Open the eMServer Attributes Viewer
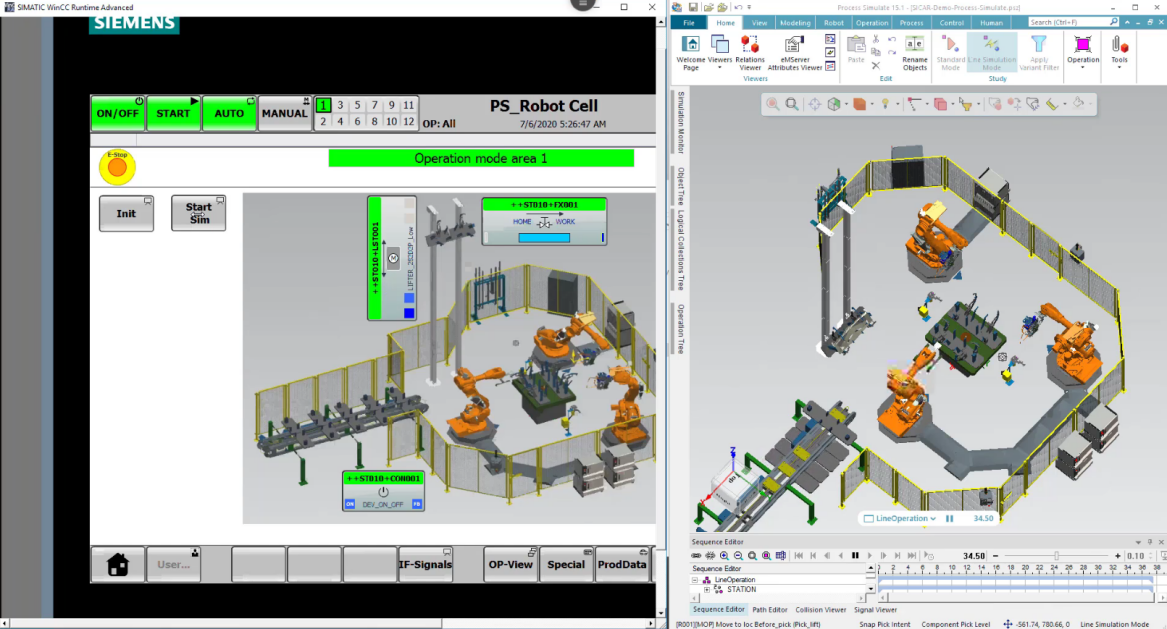The image size is (1167, 629). coord(795,52)
